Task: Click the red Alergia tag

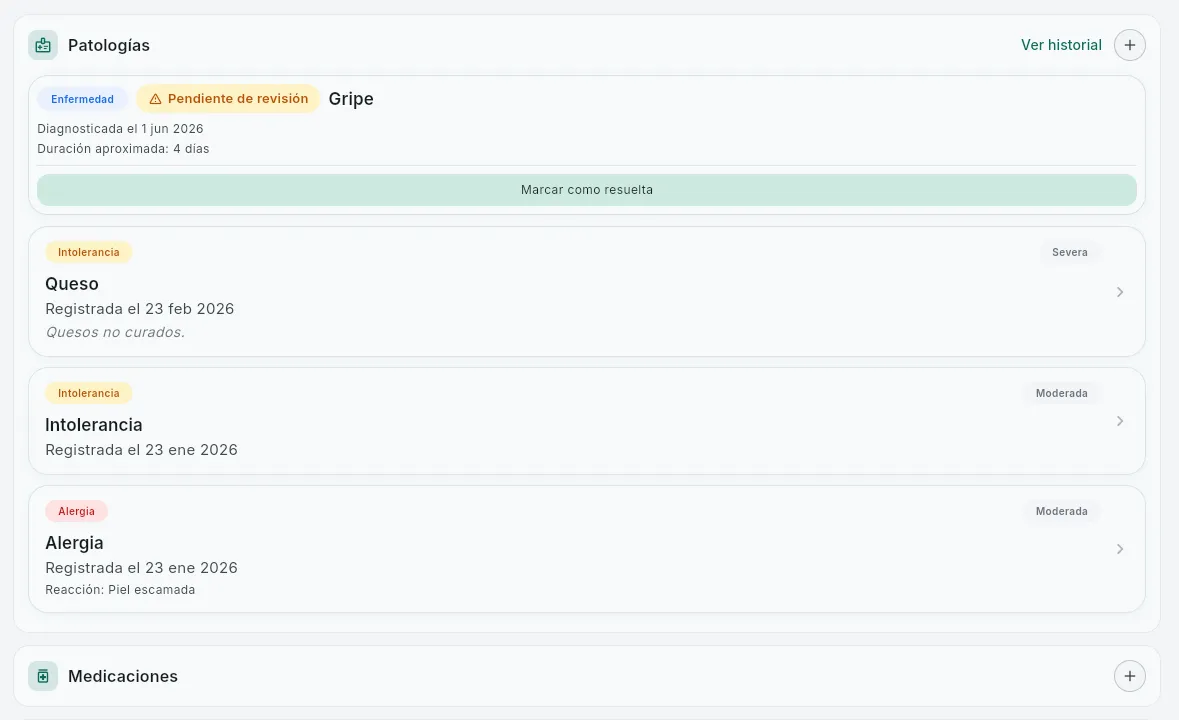Action: [77, 511]
